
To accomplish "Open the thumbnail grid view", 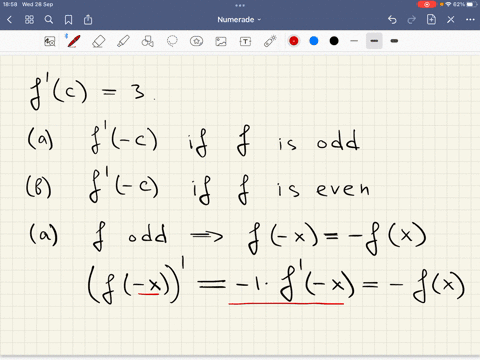I will [x=29, y=20].
